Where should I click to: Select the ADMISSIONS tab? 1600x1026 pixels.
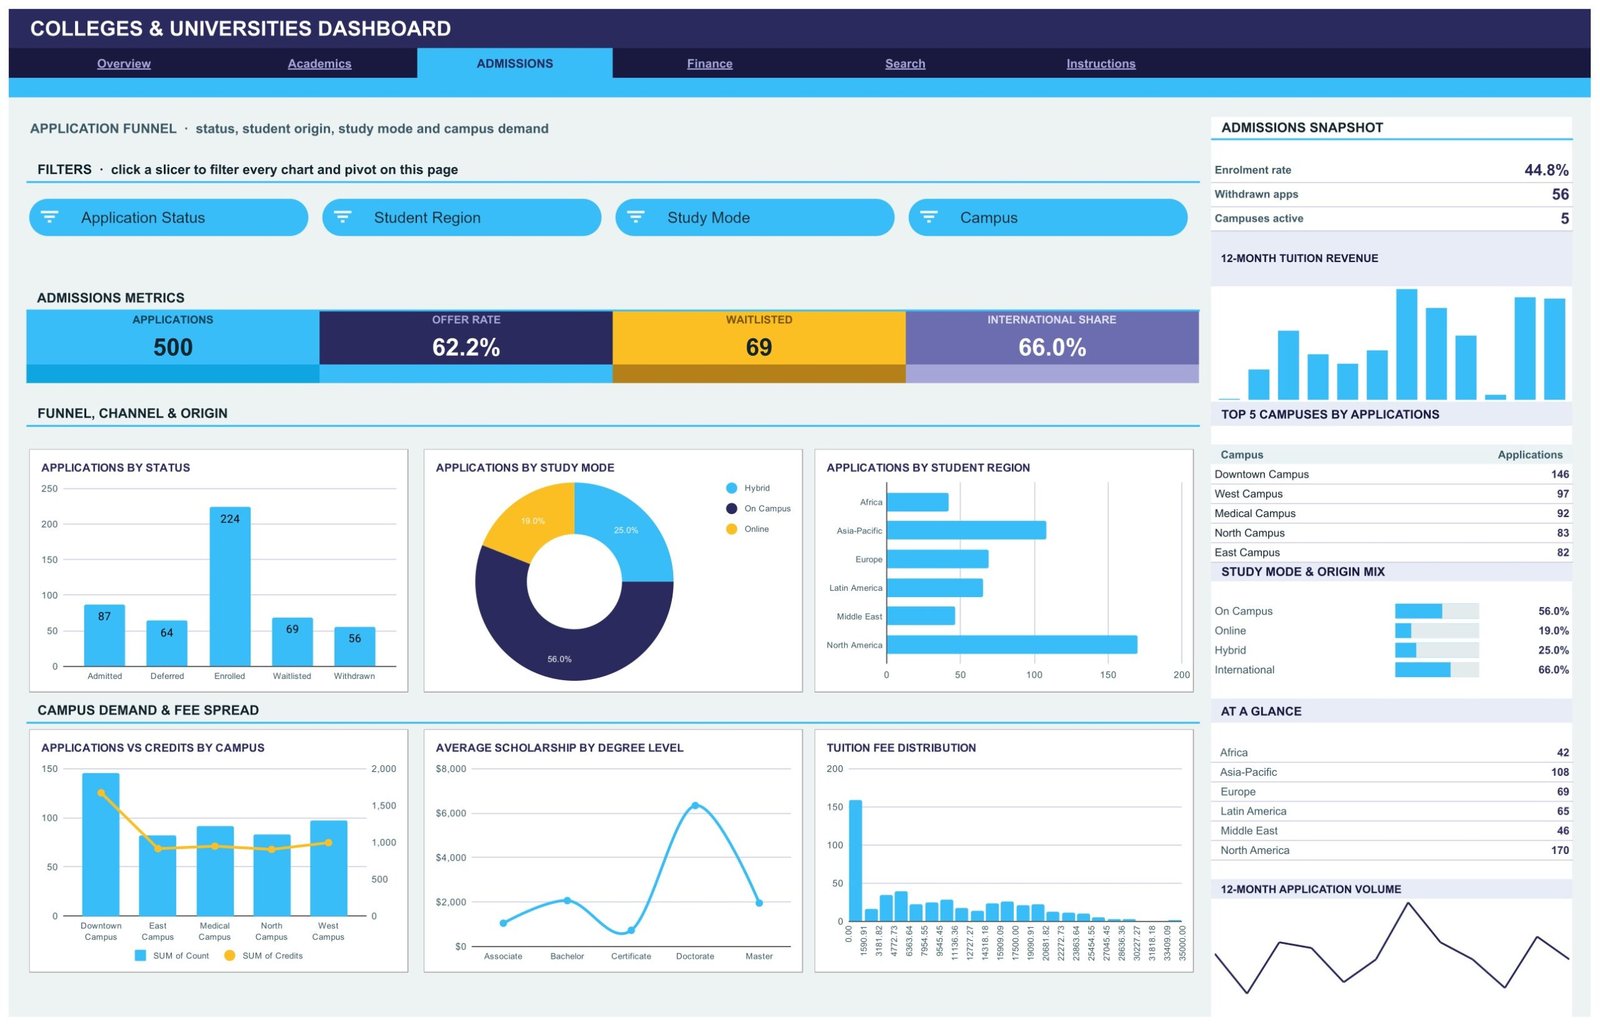click(515, 63)
